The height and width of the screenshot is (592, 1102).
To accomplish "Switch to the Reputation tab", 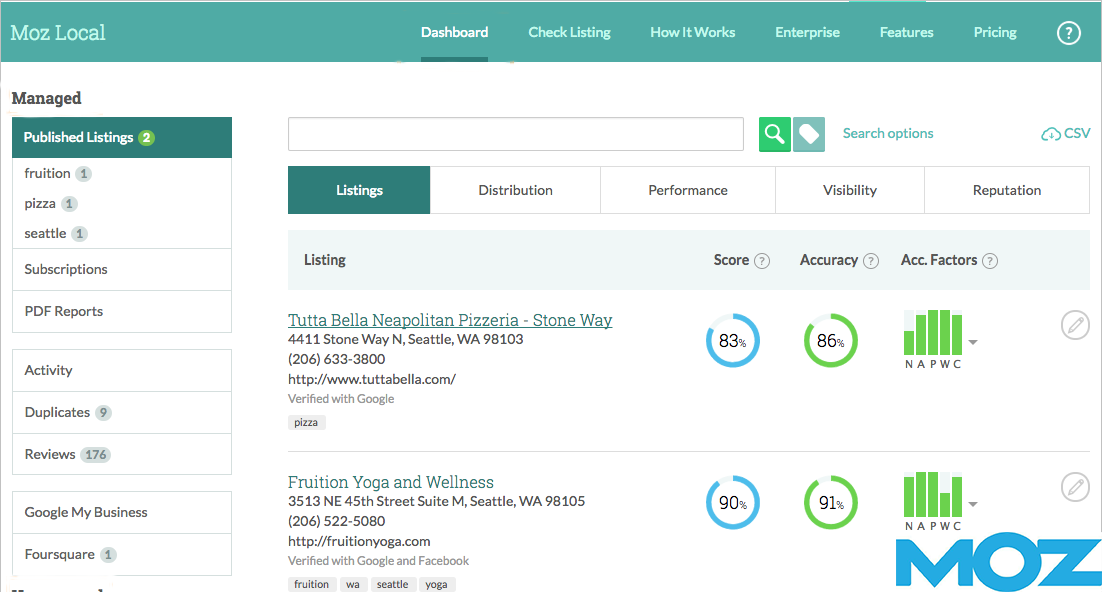I will tap(1006, 190).
